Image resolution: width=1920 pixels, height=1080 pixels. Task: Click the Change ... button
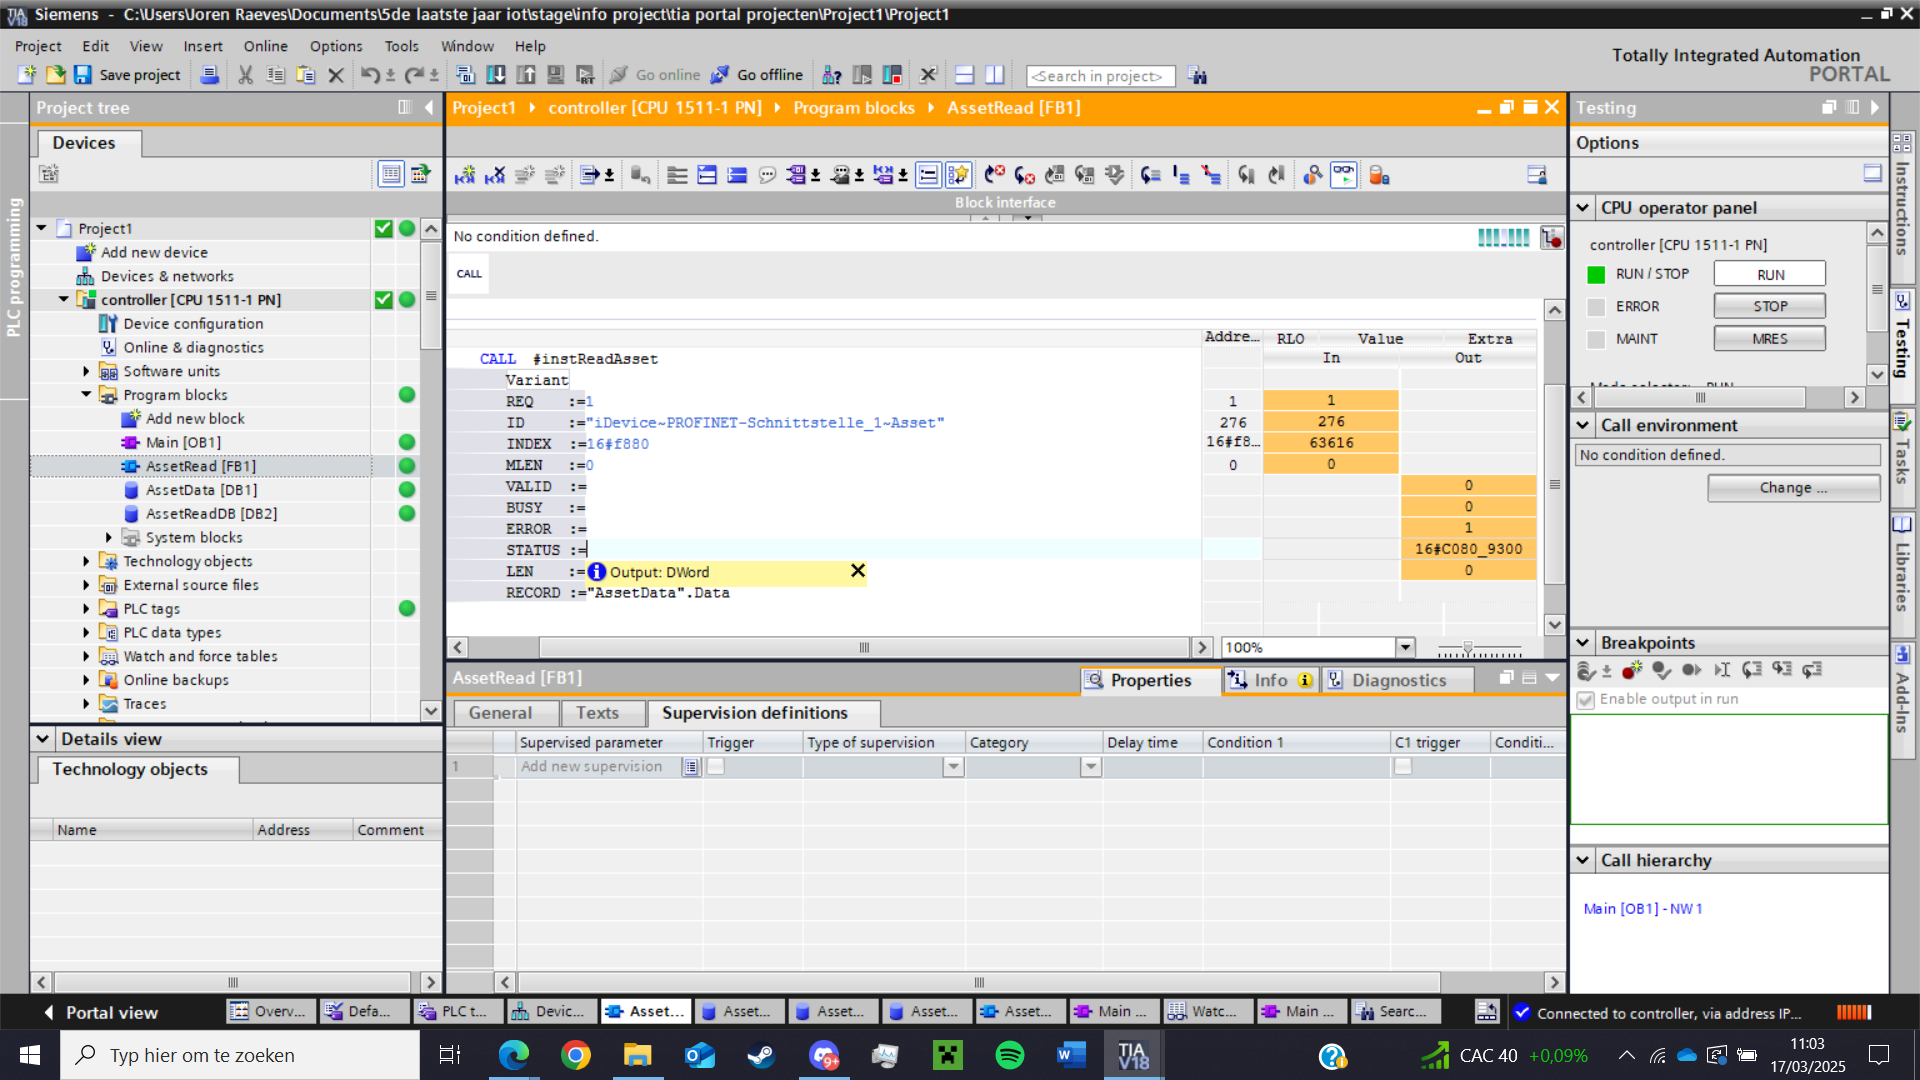1792,488
